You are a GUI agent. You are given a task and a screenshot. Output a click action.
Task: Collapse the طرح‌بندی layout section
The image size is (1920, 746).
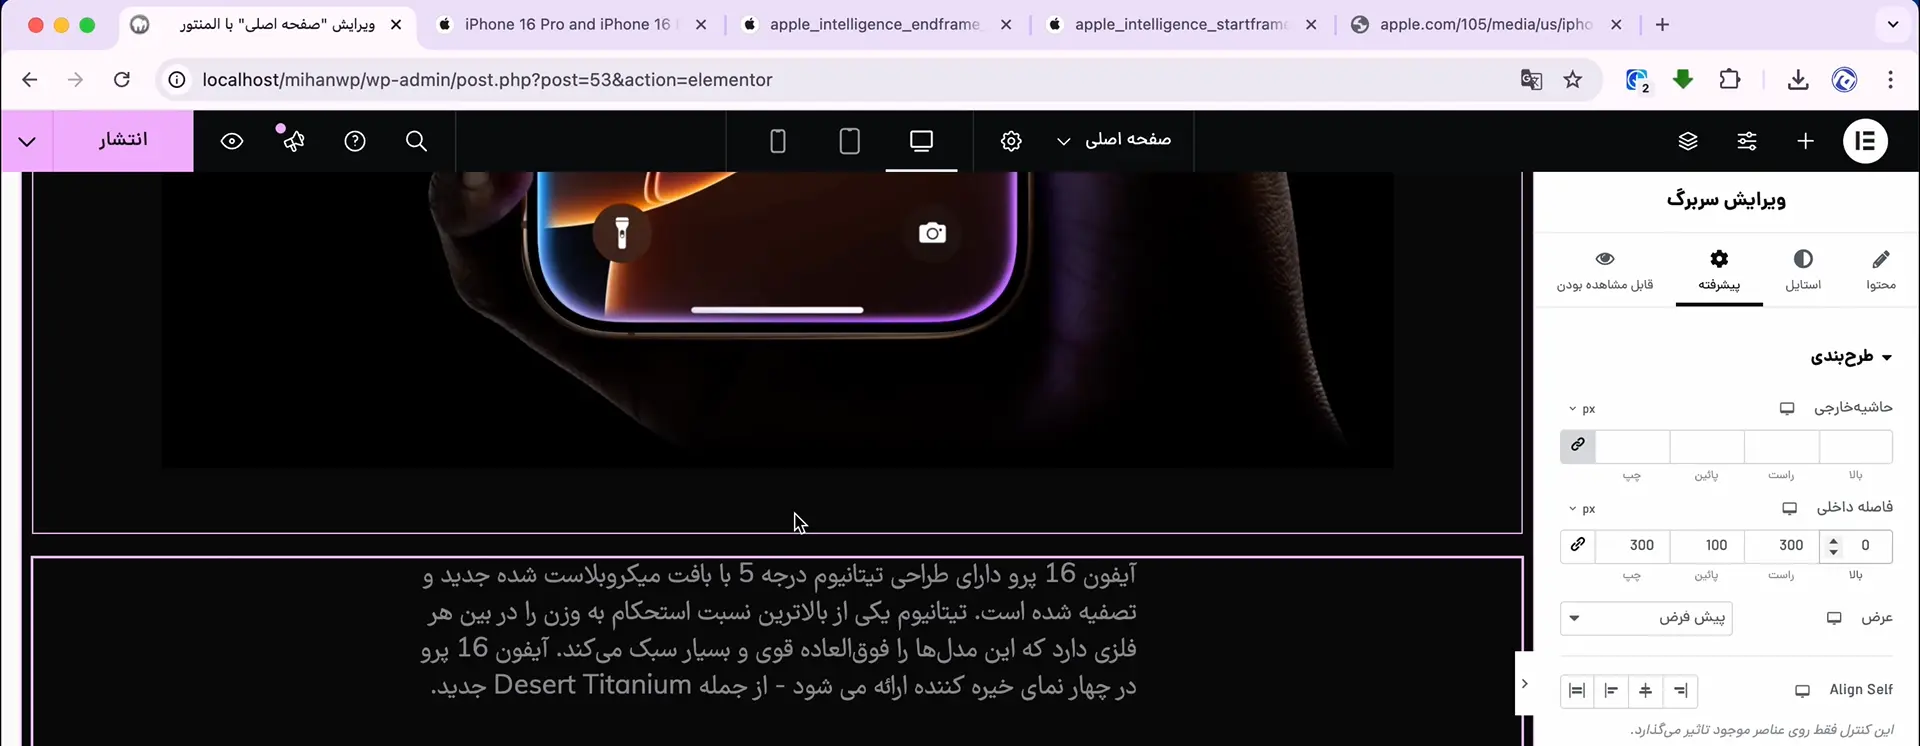pyautogui.click(x=1851, y=357)
